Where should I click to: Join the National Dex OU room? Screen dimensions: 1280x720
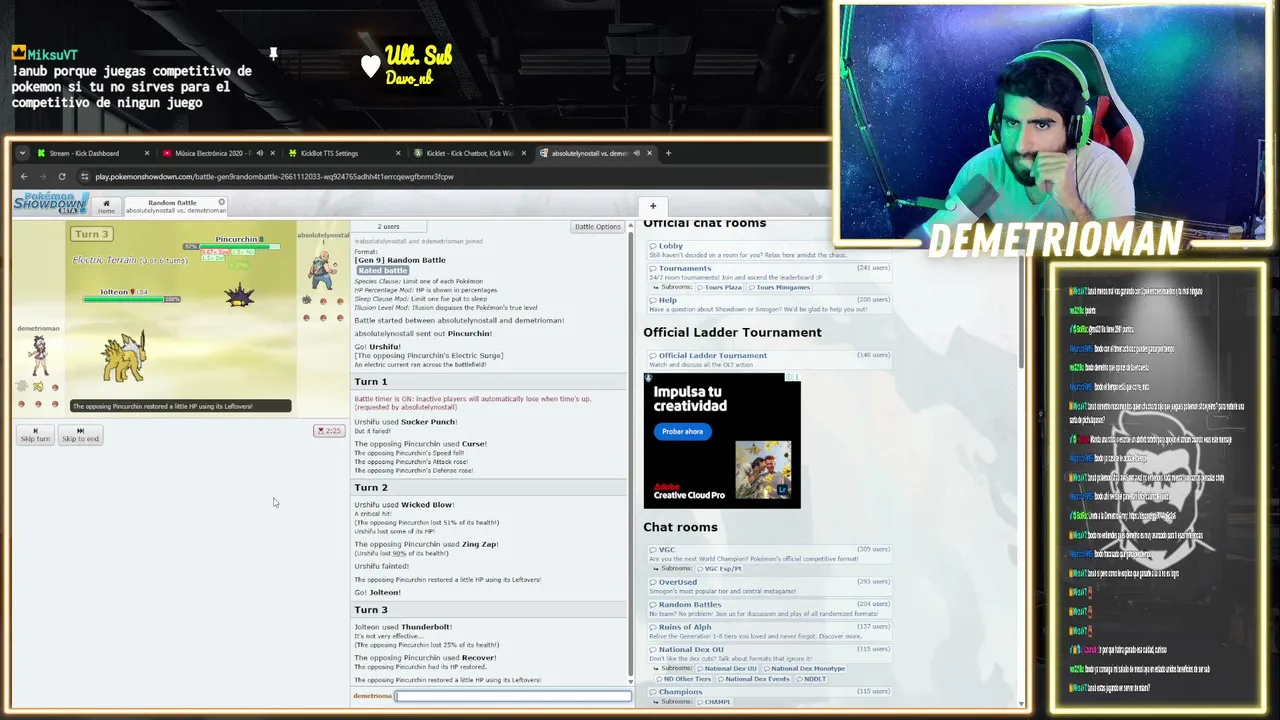tap(769, 654)
